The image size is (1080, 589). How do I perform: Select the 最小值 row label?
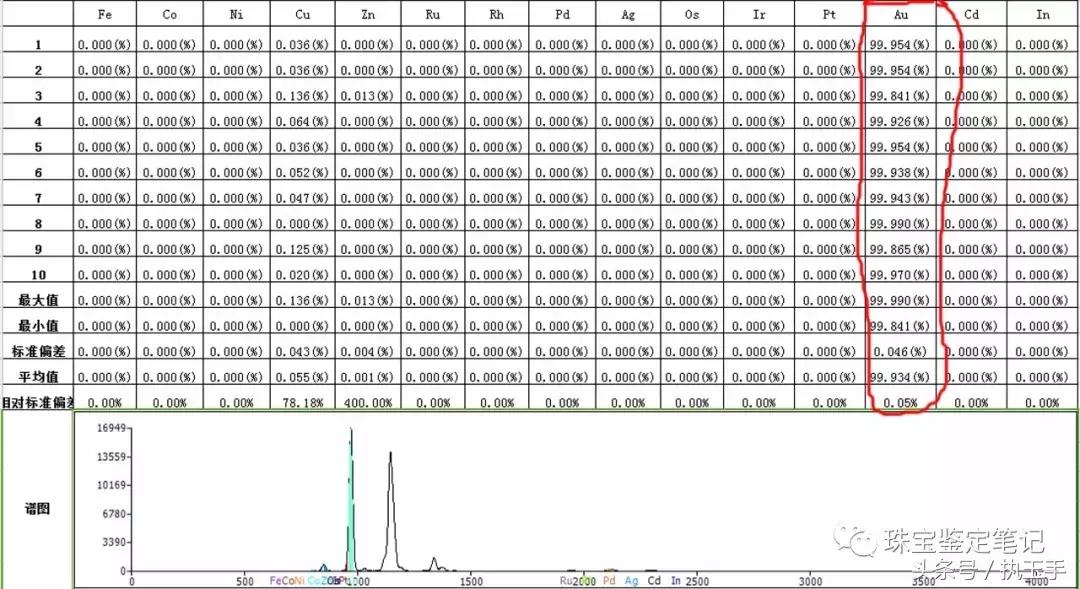[x=38, y=326]
